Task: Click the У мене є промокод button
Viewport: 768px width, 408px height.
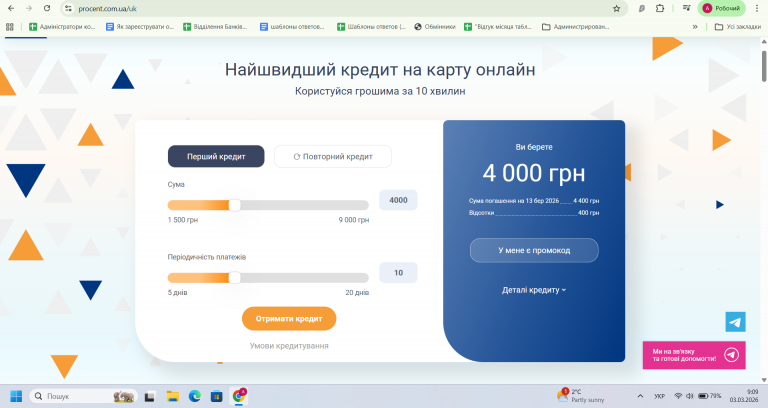Action: point(534,250)
